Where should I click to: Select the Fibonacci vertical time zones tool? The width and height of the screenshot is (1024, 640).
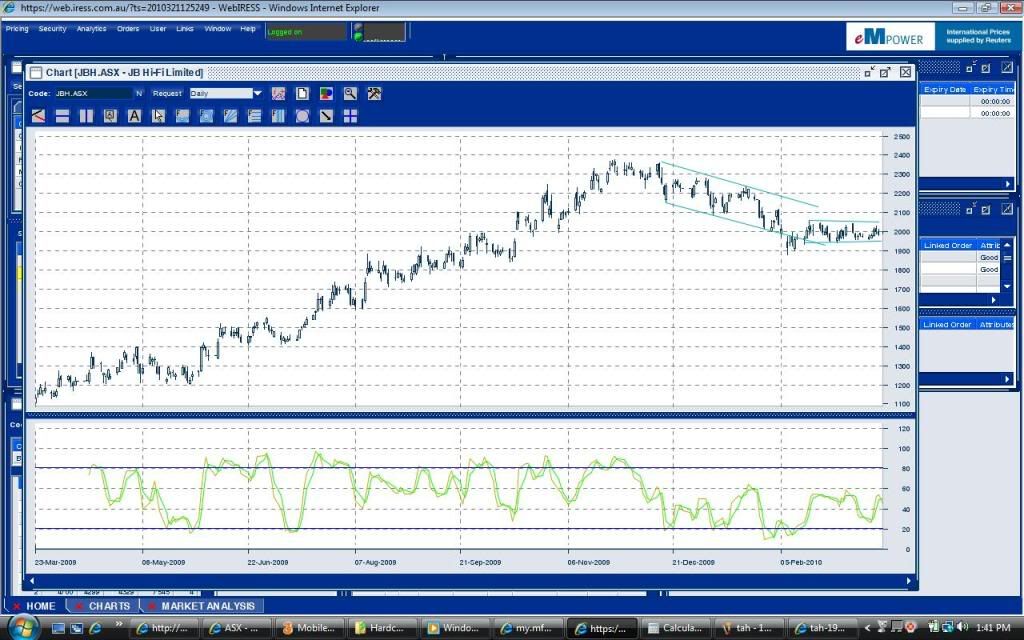point(278,116)
